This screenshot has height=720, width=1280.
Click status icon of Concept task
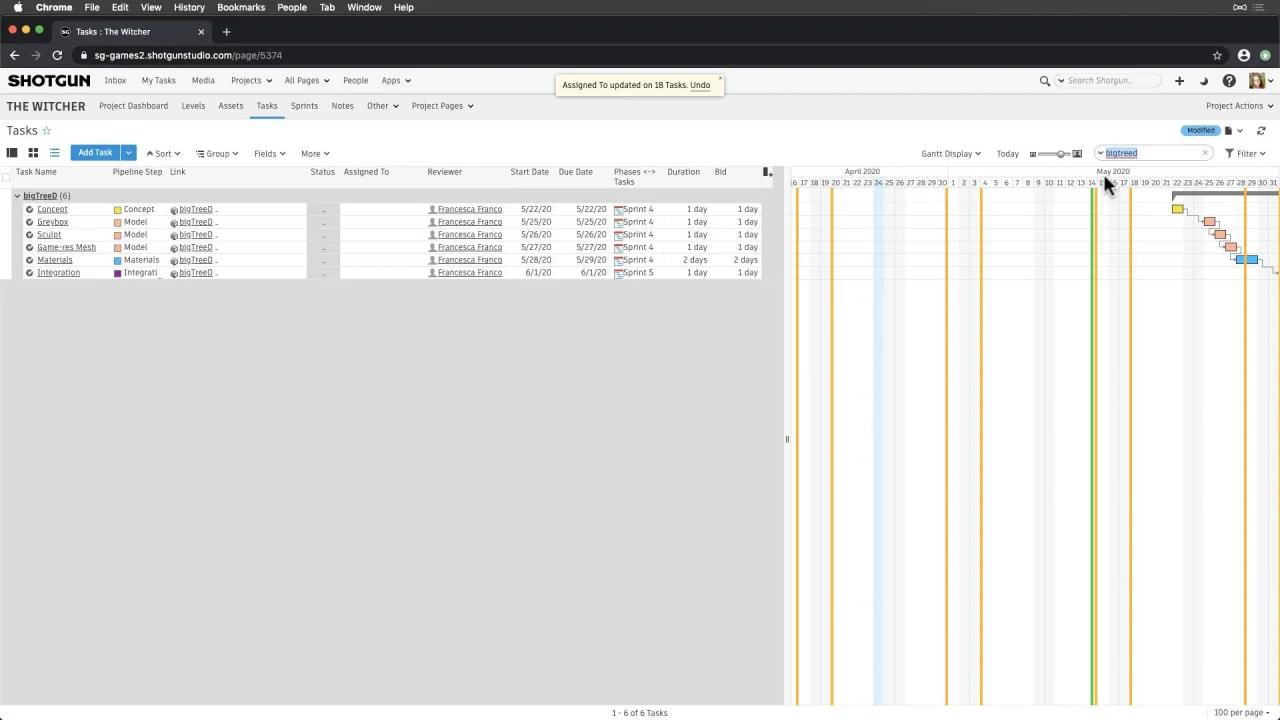(x=29, y=209)
